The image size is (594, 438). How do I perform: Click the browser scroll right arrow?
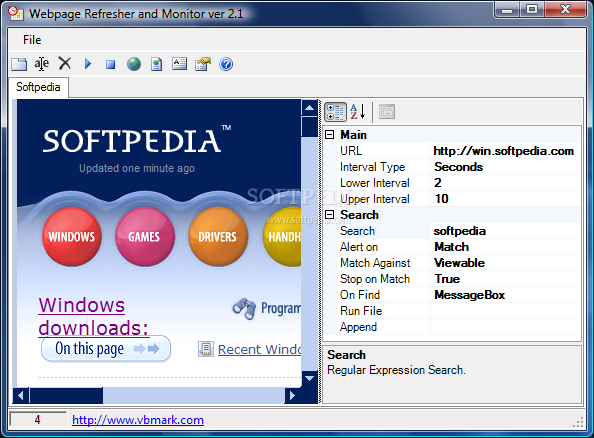click(x=292, y=396)
